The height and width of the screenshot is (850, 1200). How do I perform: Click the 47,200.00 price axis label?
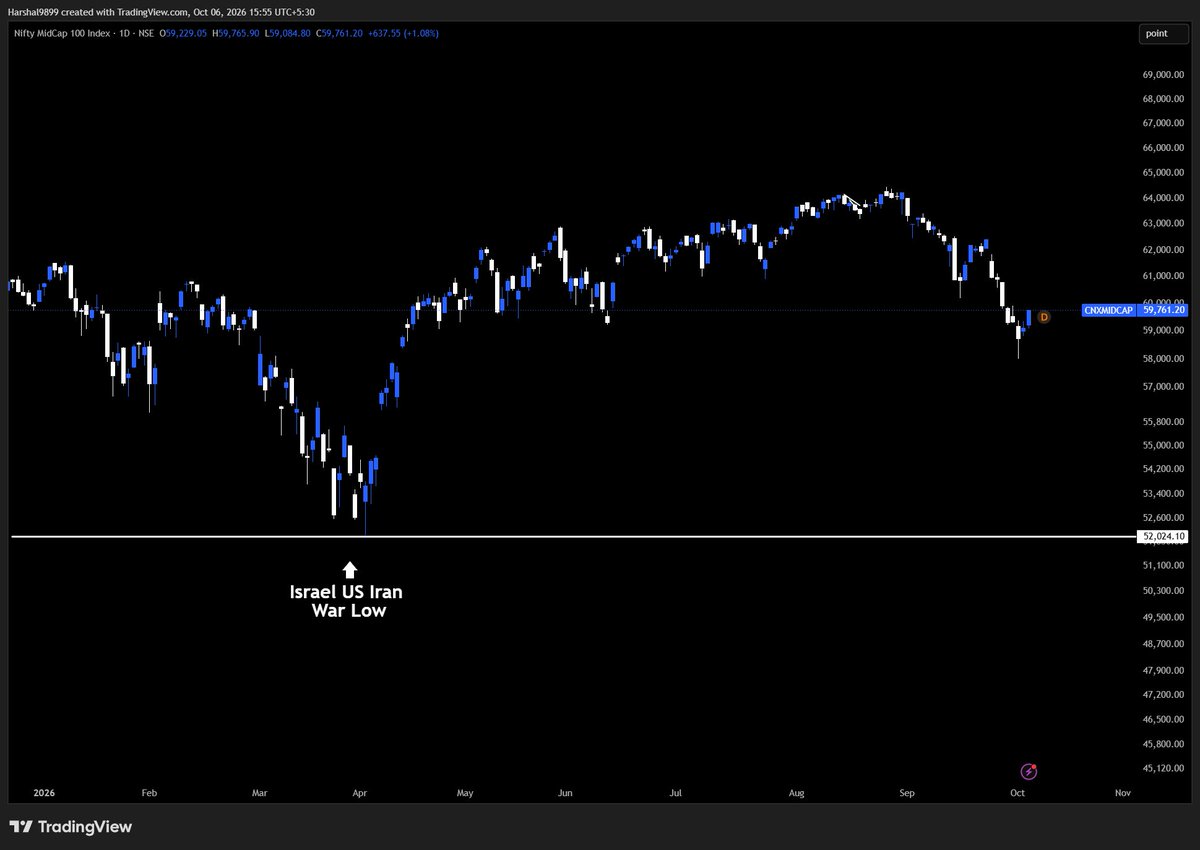tap(1164, 694)
